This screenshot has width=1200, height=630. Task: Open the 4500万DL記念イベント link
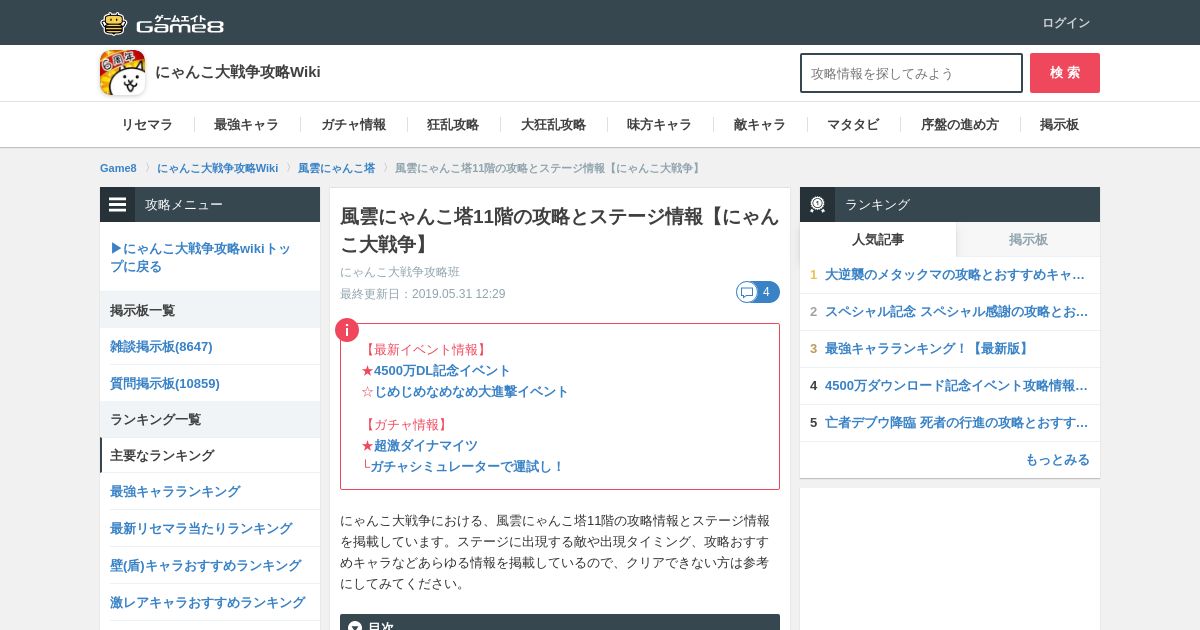pos(442,370)
